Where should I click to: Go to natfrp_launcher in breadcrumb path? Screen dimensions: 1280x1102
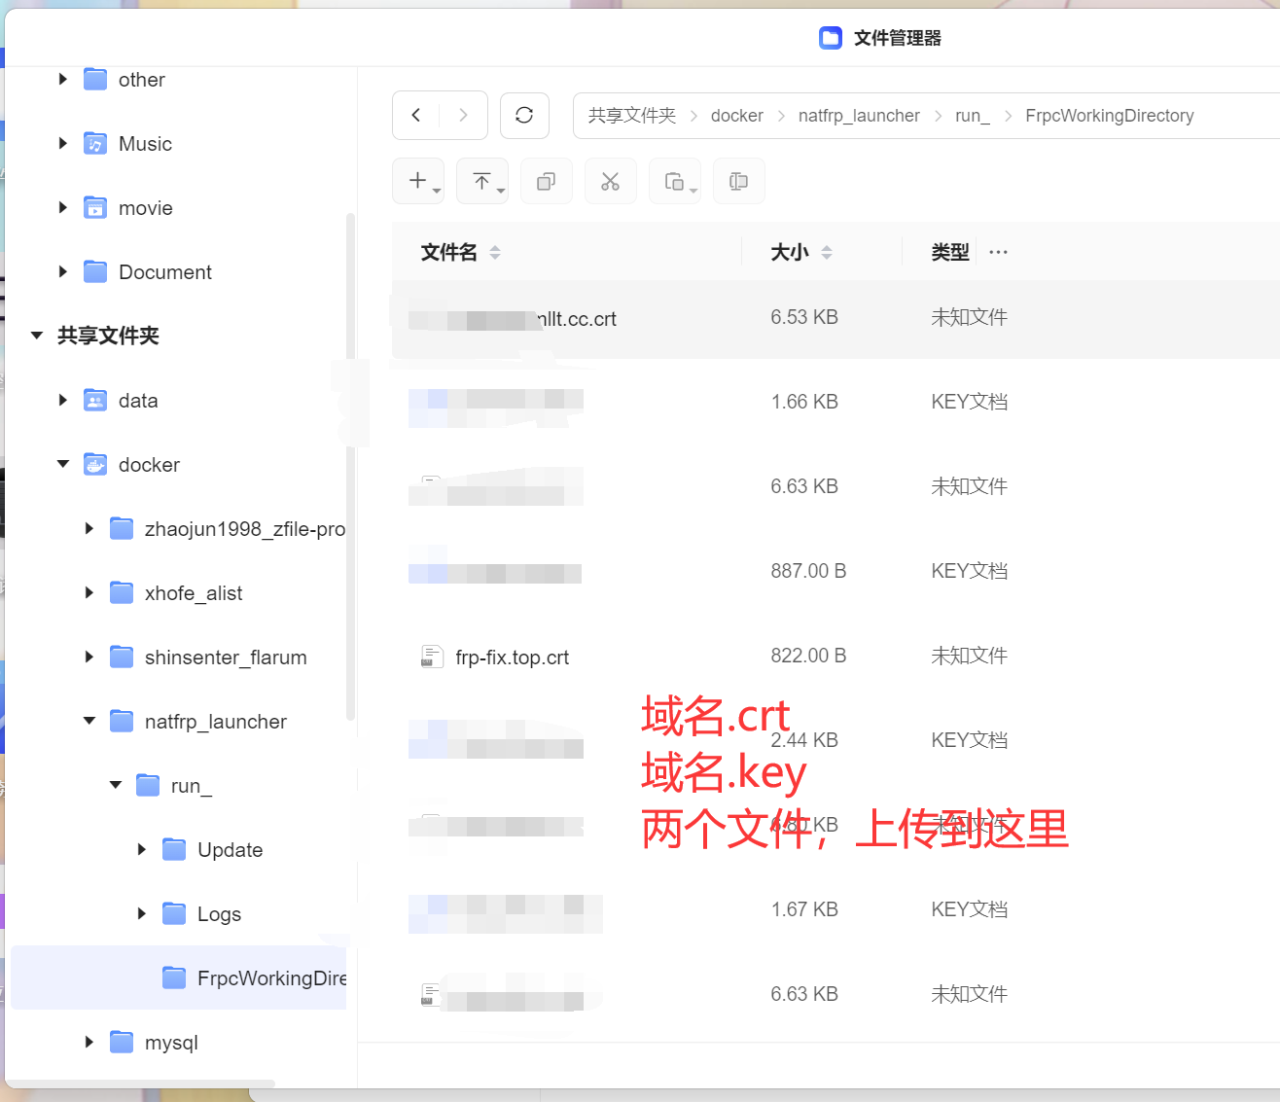coord(858,116)
